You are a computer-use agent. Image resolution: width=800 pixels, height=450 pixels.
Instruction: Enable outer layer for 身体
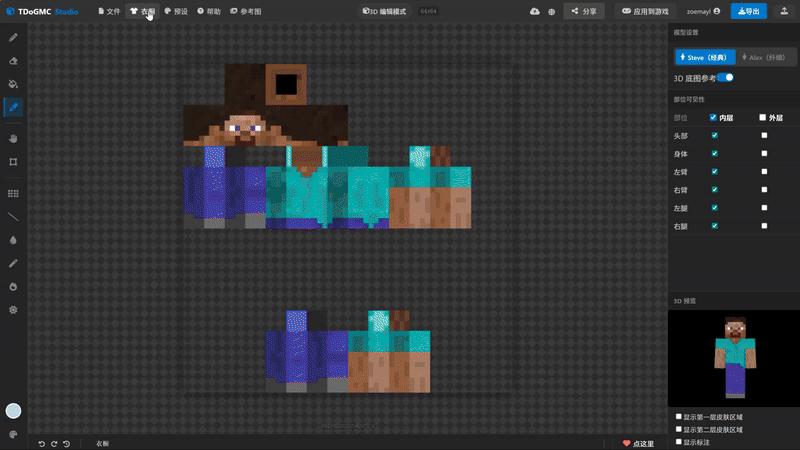[x=764, y=153]
